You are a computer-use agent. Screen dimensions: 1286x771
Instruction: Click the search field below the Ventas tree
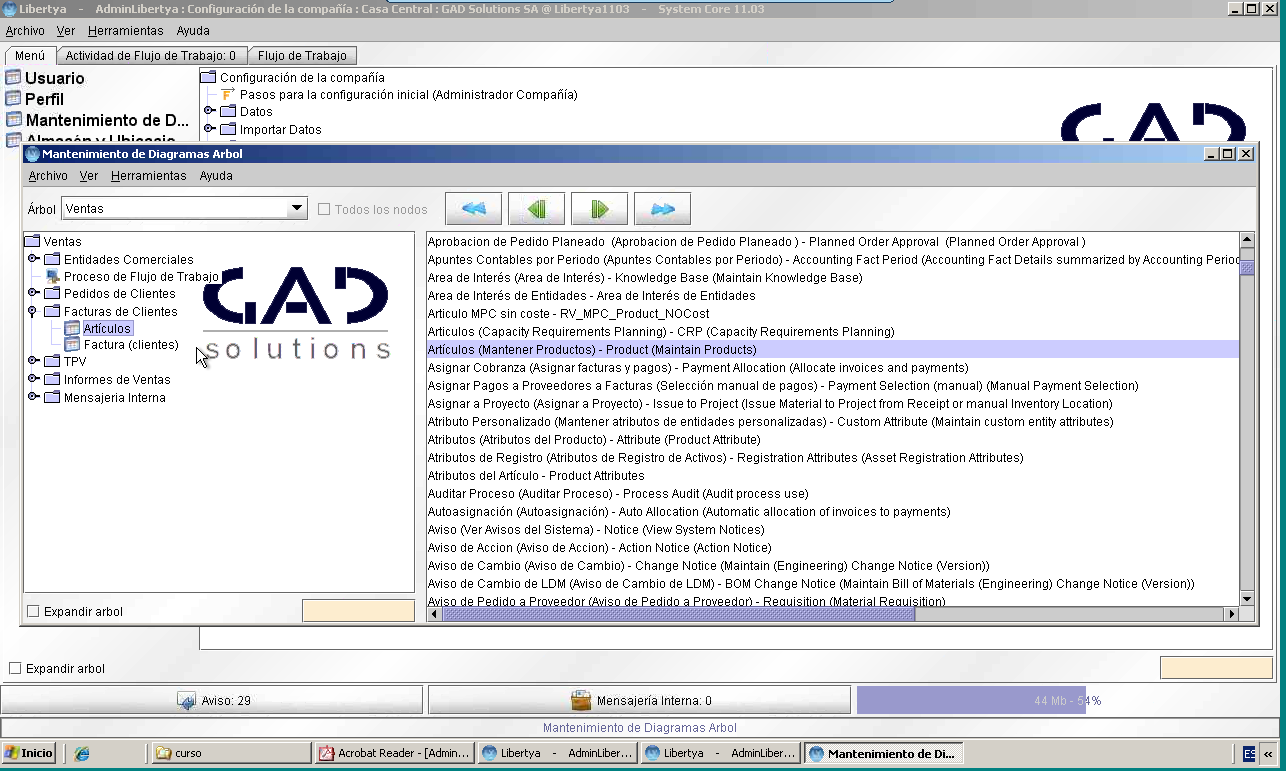[x=358, y=611]
